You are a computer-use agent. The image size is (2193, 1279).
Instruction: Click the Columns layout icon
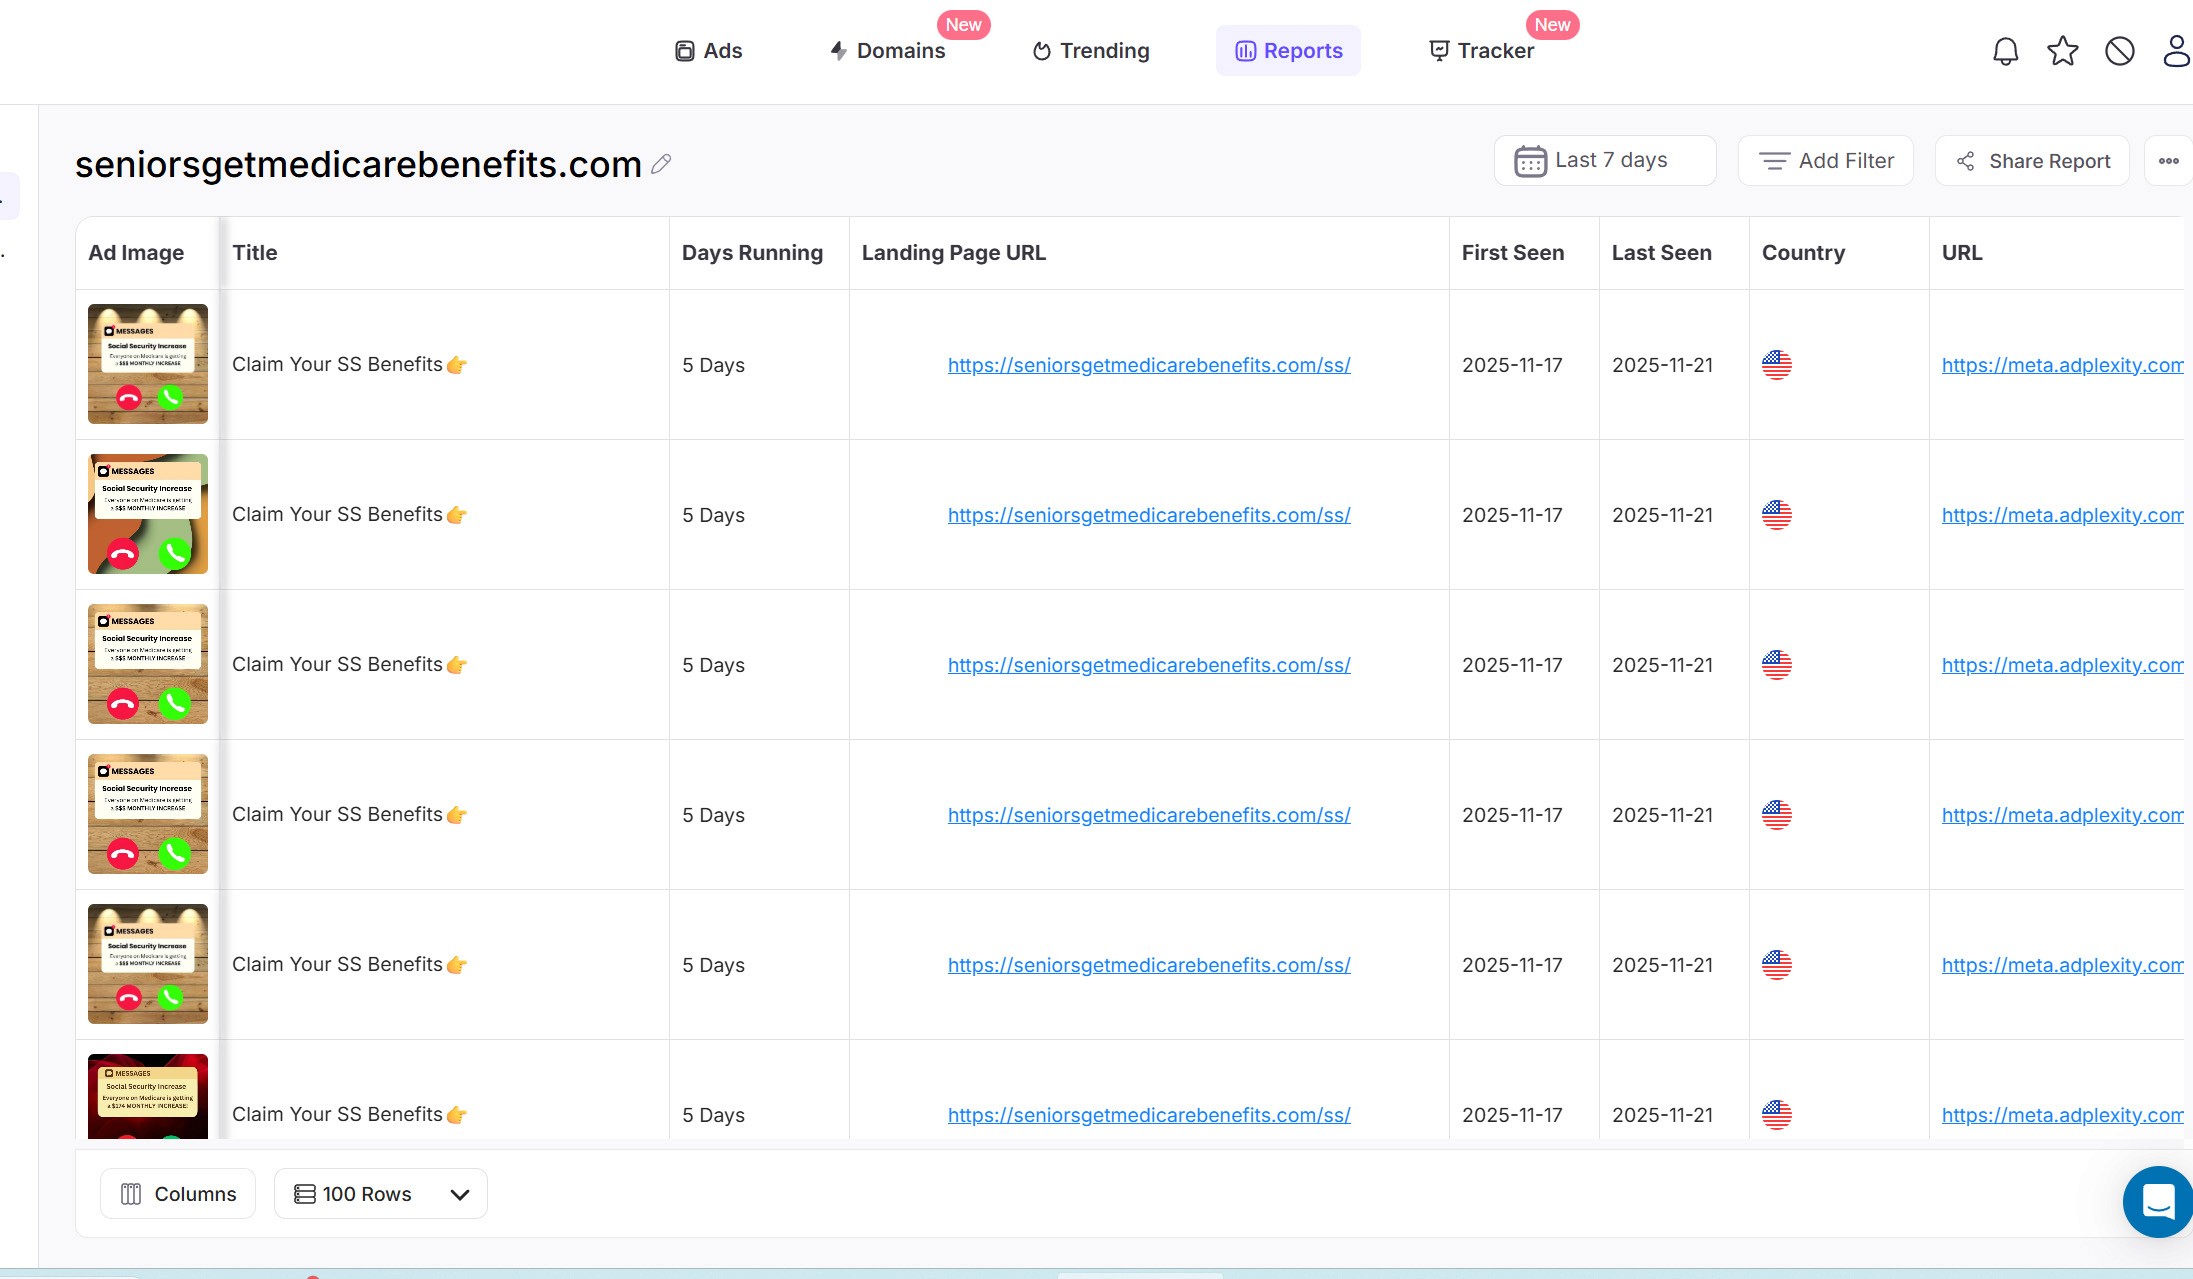pyautogui.click(x=131, y=1193)
